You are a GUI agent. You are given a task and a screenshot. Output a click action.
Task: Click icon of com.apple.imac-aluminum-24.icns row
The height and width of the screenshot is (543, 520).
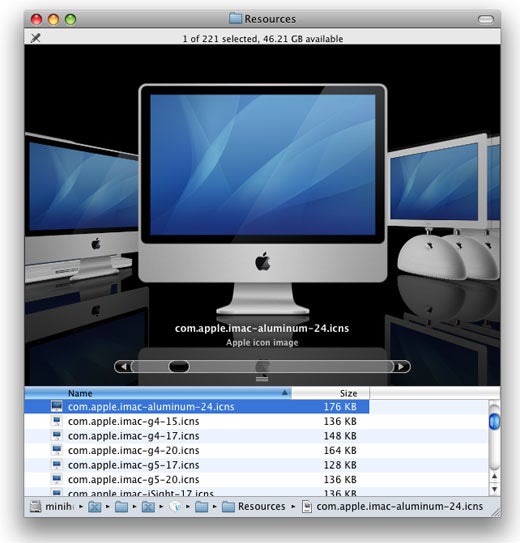[56, 406]
